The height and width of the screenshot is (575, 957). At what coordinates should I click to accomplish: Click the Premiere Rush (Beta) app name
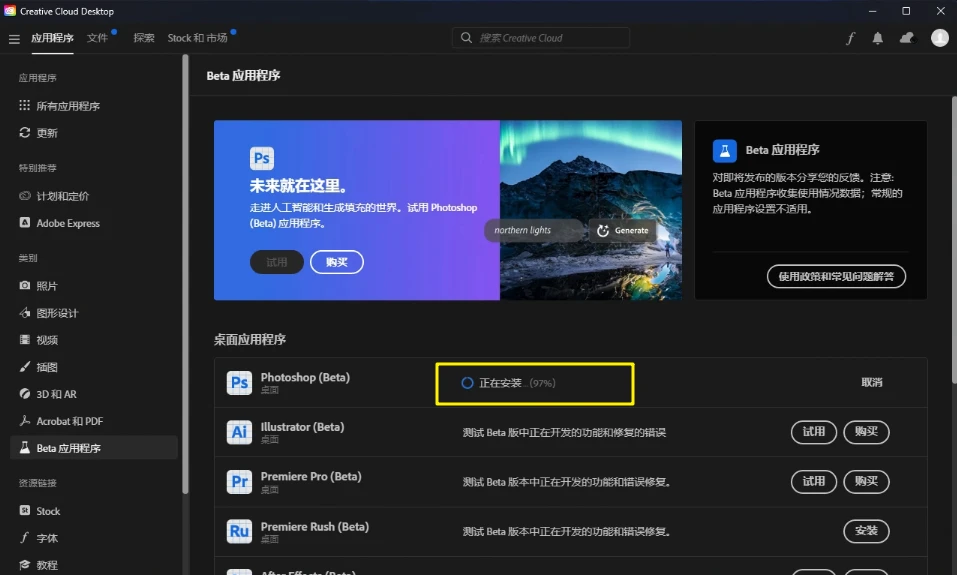[x=314, y=526]
